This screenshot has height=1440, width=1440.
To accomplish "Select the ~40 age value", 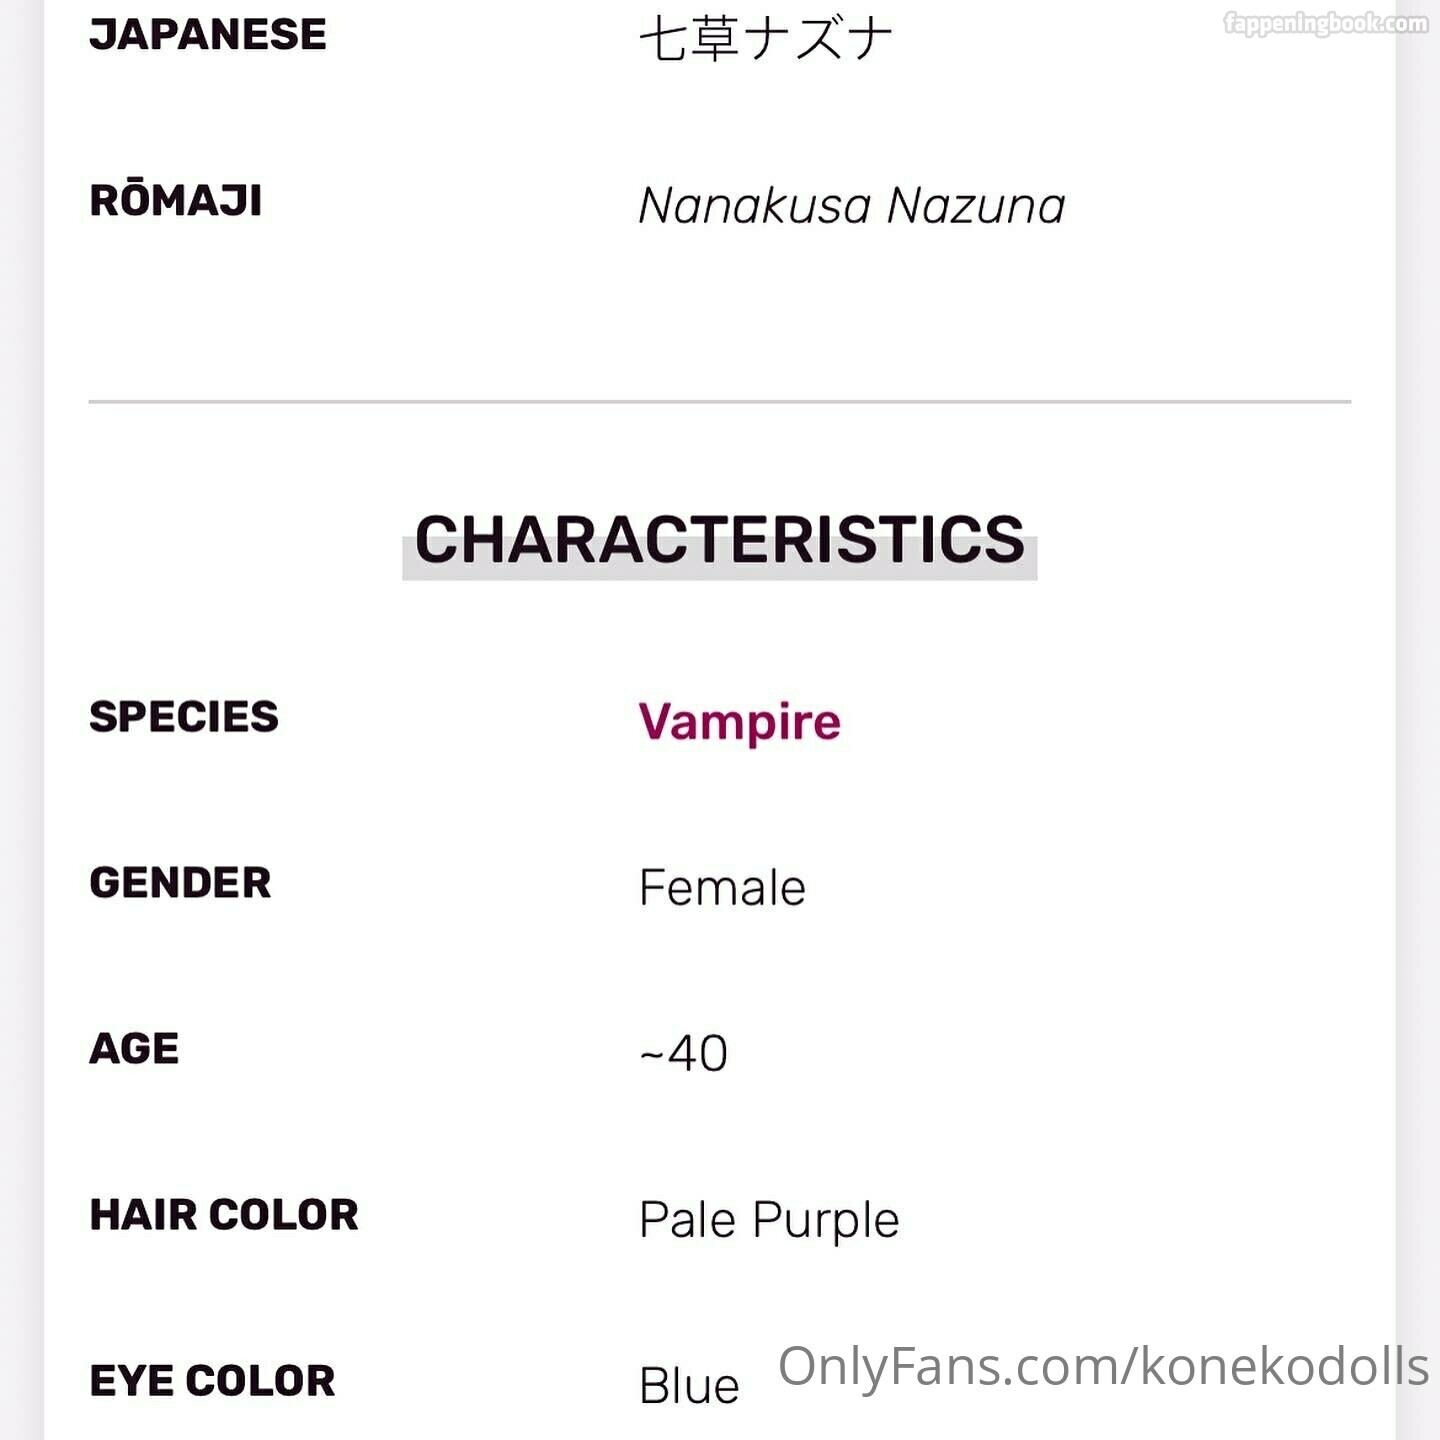I will 684,1054.
